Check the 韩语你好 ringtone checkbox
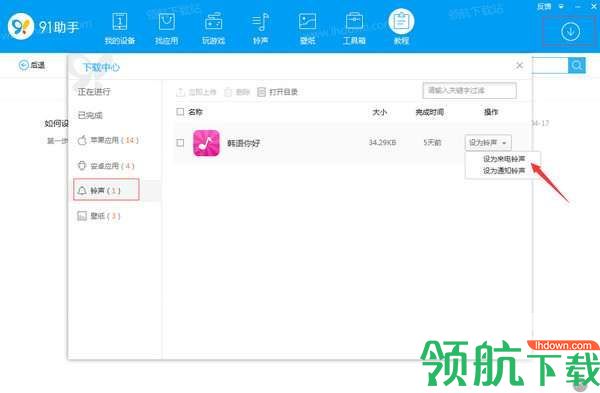The height and width of the screenshot is (393, 600). pyautogui.click(x=180, y=143)
